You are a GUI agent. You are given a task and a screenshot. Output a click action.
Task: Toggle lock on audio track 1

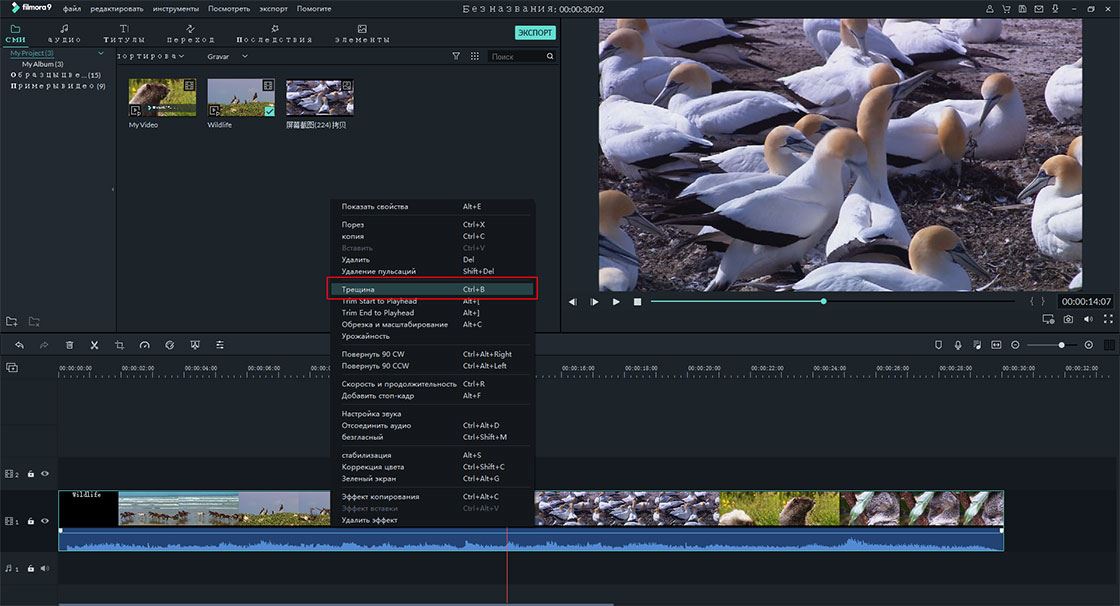[x=31, y=568]
